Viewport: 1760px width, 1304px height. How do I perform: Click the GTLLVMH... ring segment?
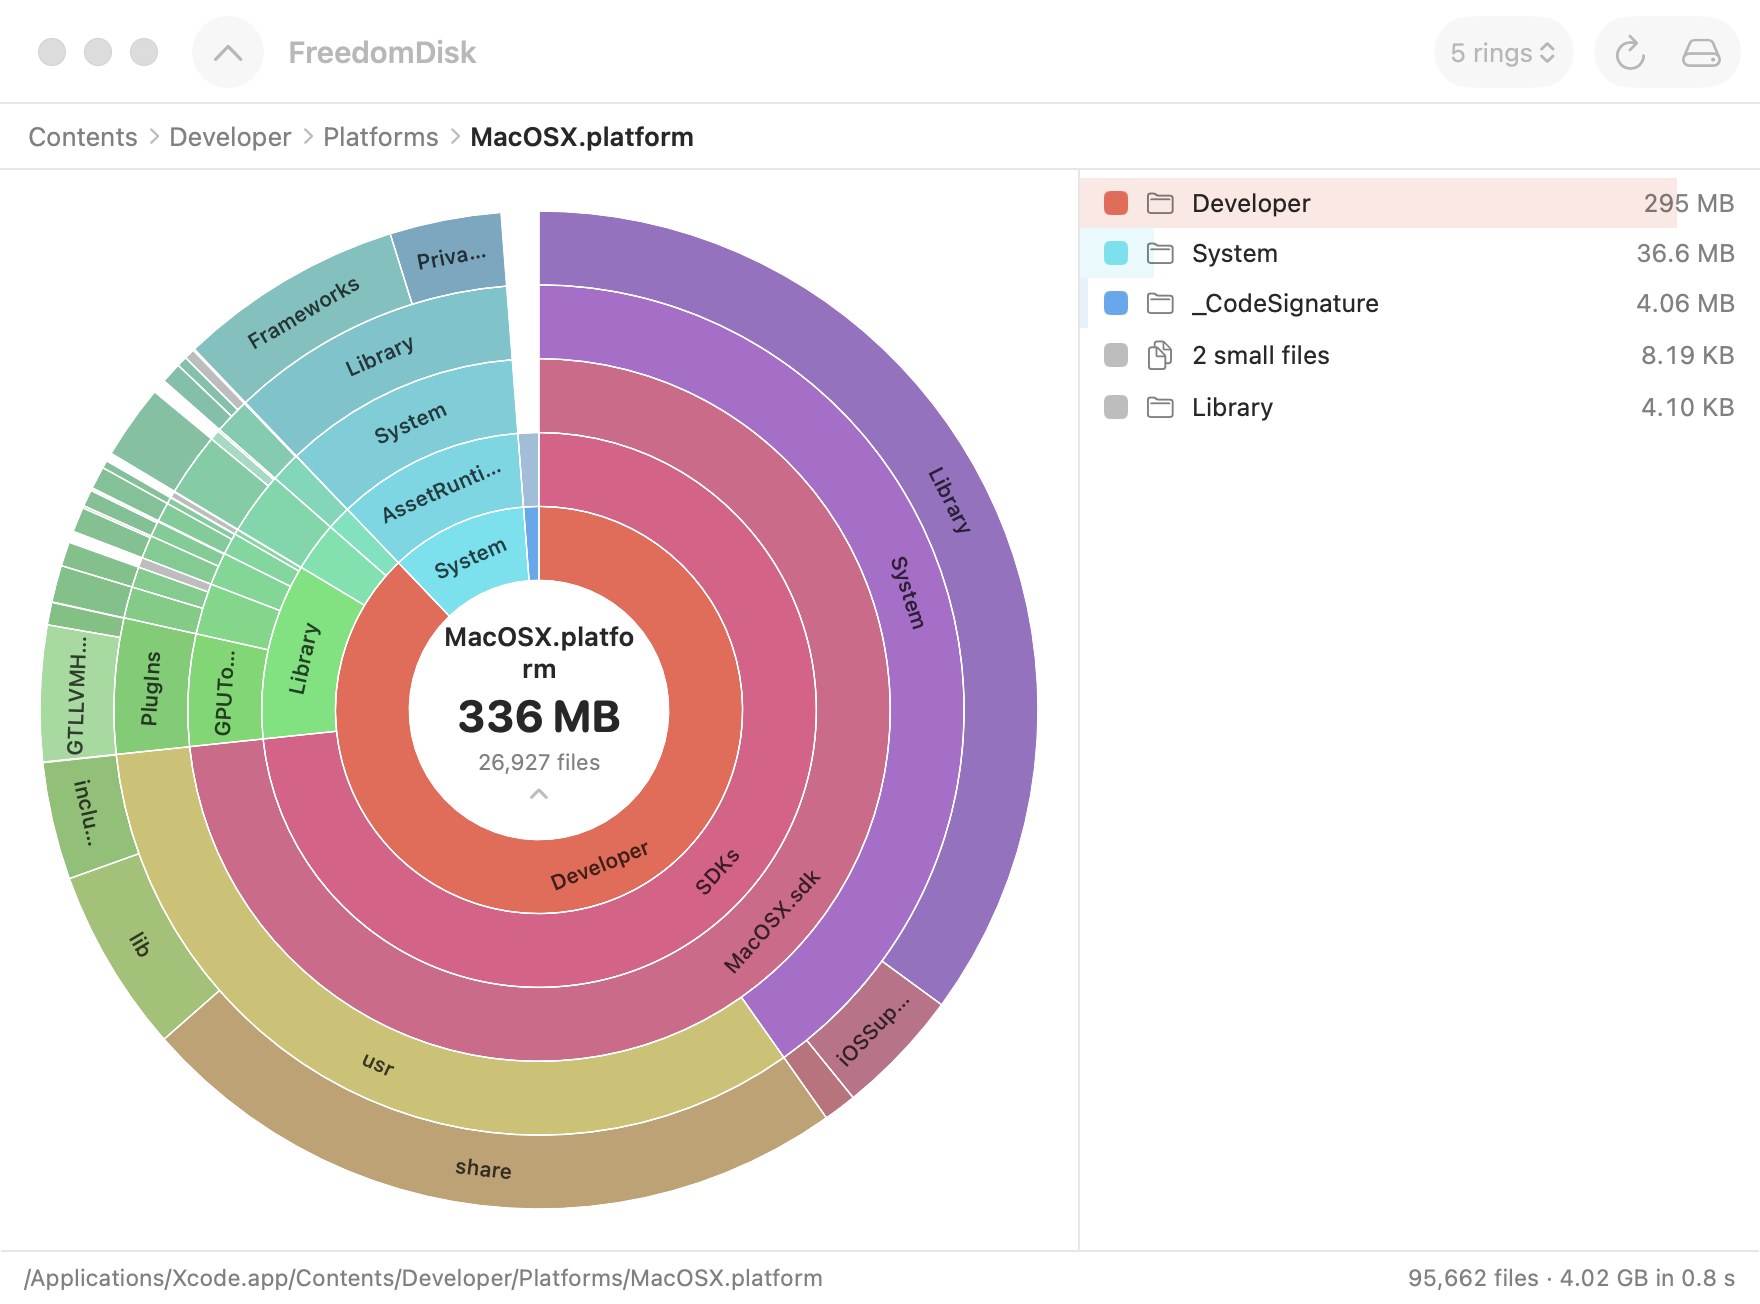(77, 694)
